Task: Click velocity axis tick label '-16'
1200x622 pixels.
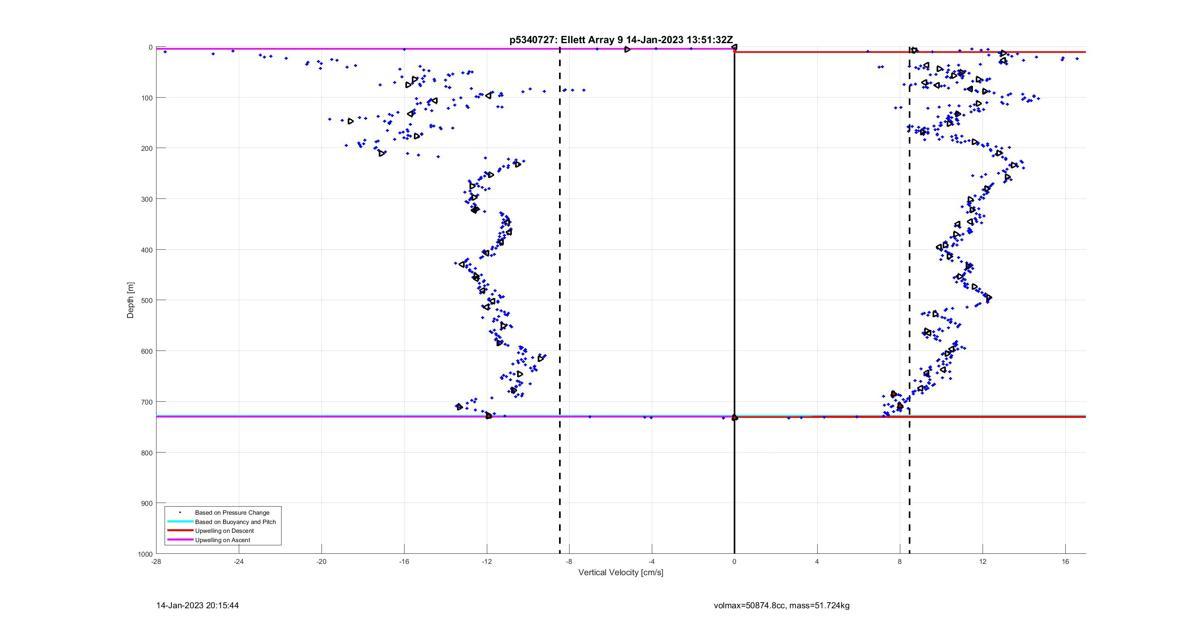Action: coord(404,562)
